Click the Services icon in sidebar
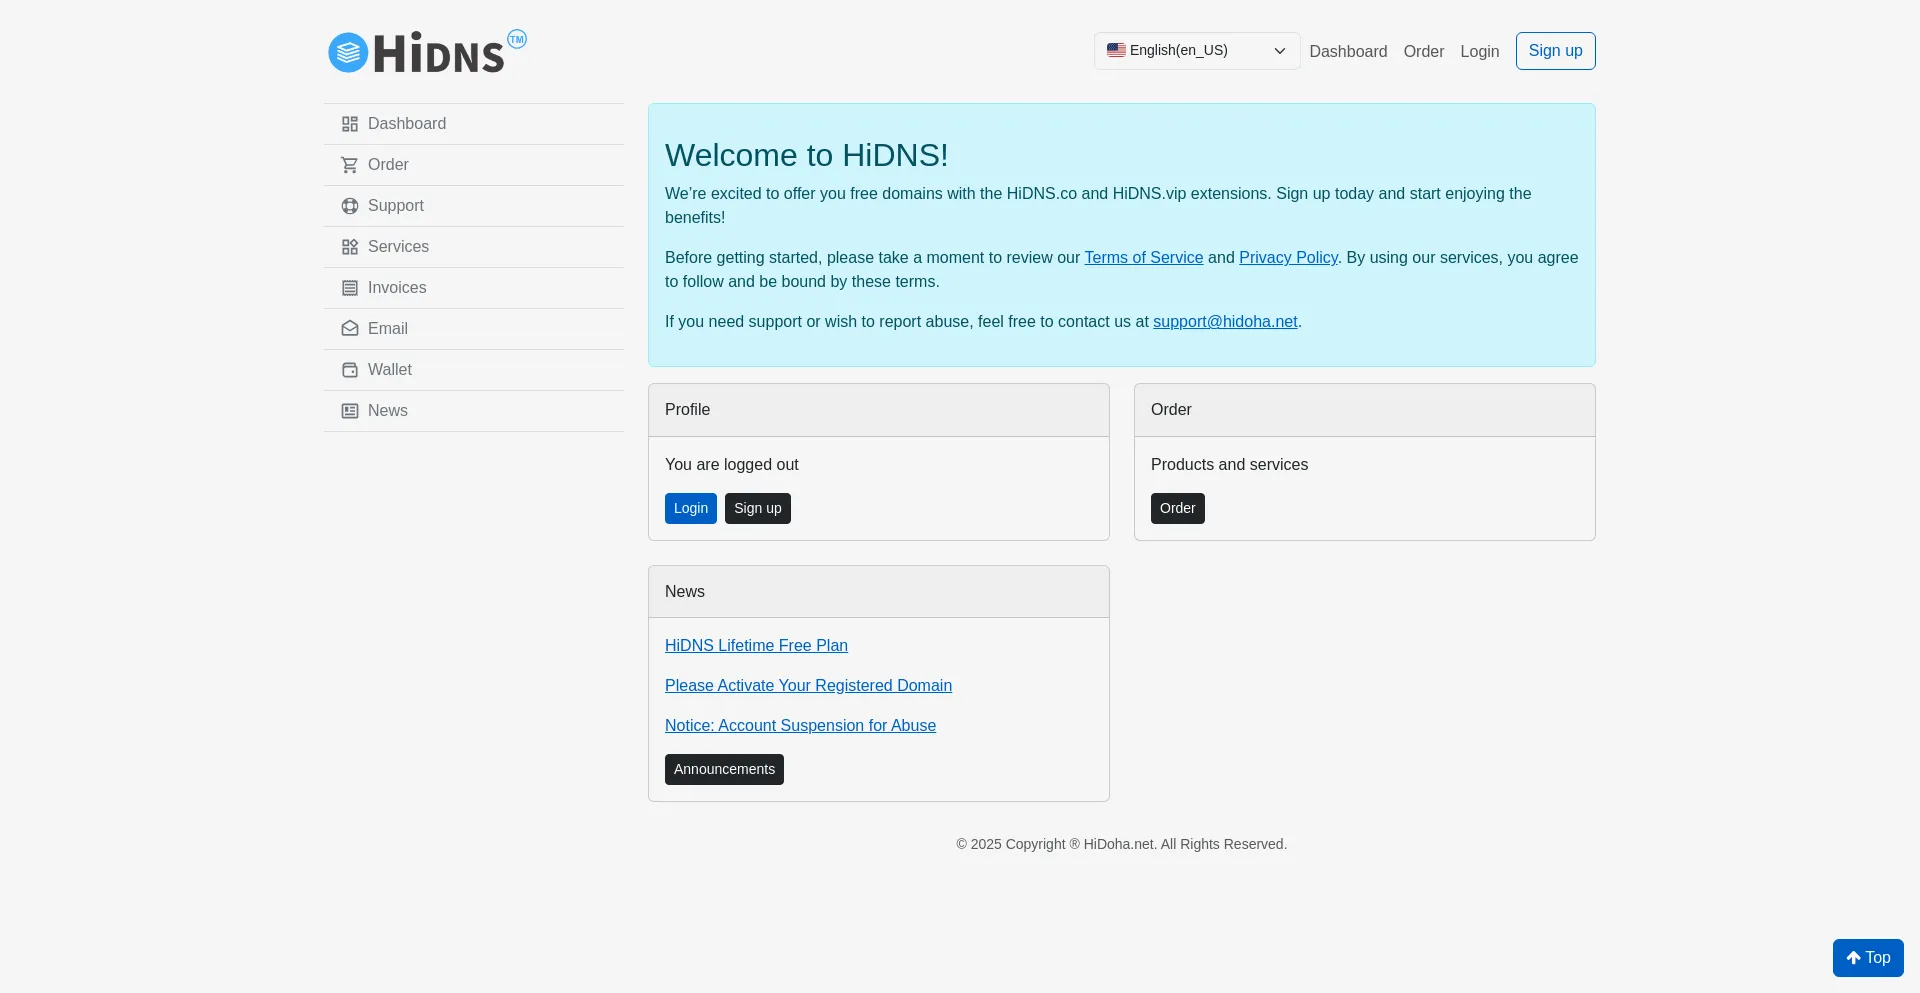 pos(350,247)
